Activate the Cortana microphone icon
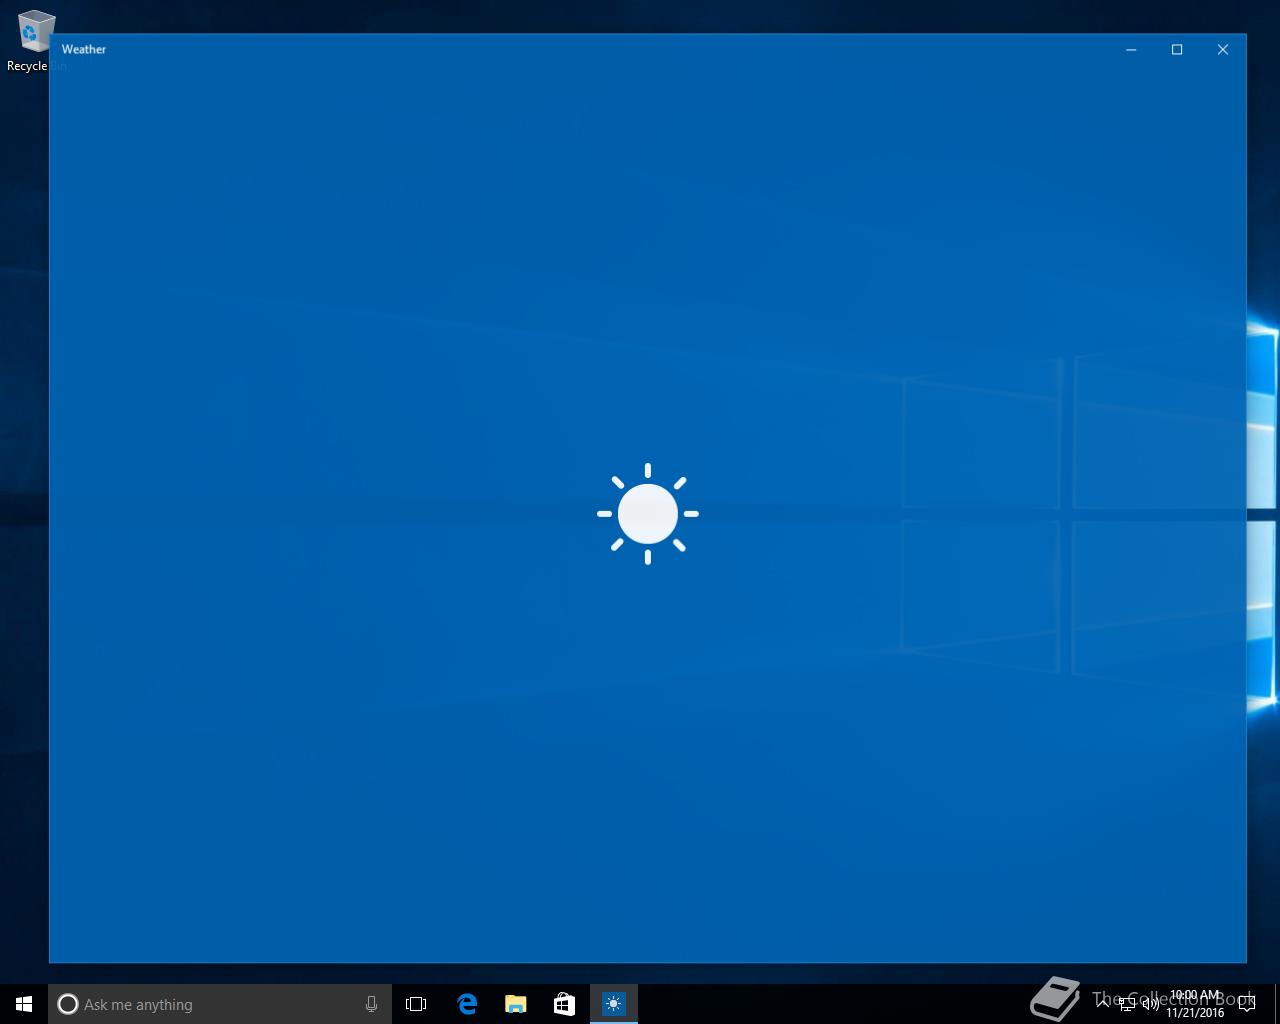This screenshot has width=1280, height=1024. (x=371, y=1004)
